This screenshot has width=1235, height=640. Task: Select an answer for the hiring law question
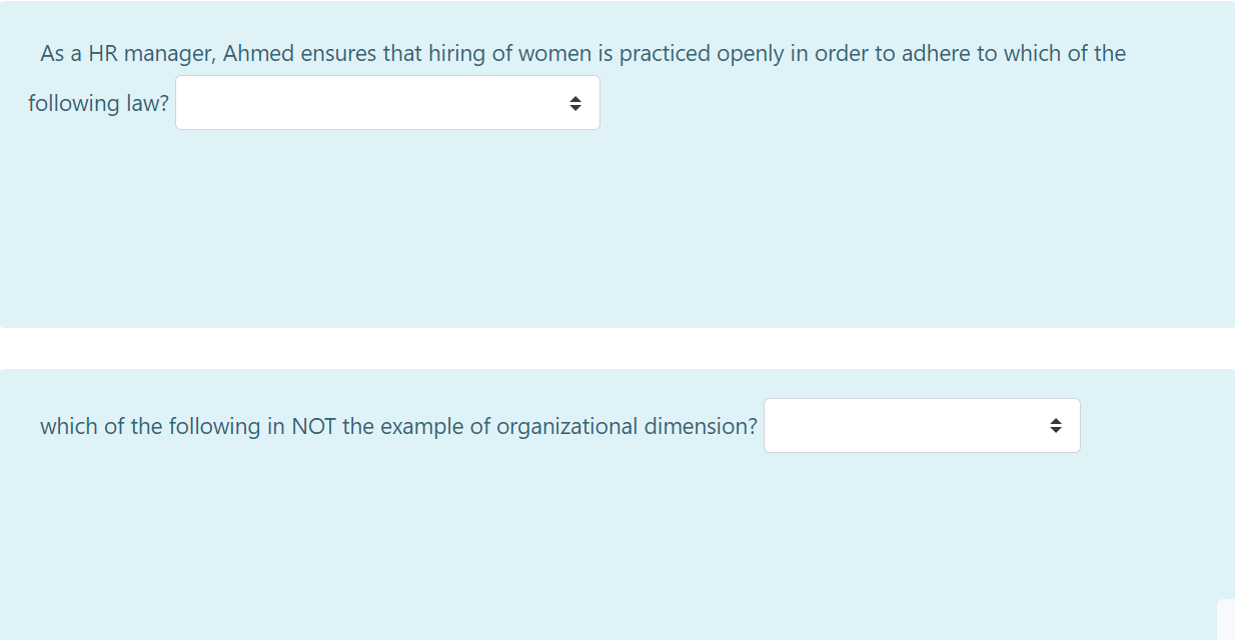tap(387, 102)
